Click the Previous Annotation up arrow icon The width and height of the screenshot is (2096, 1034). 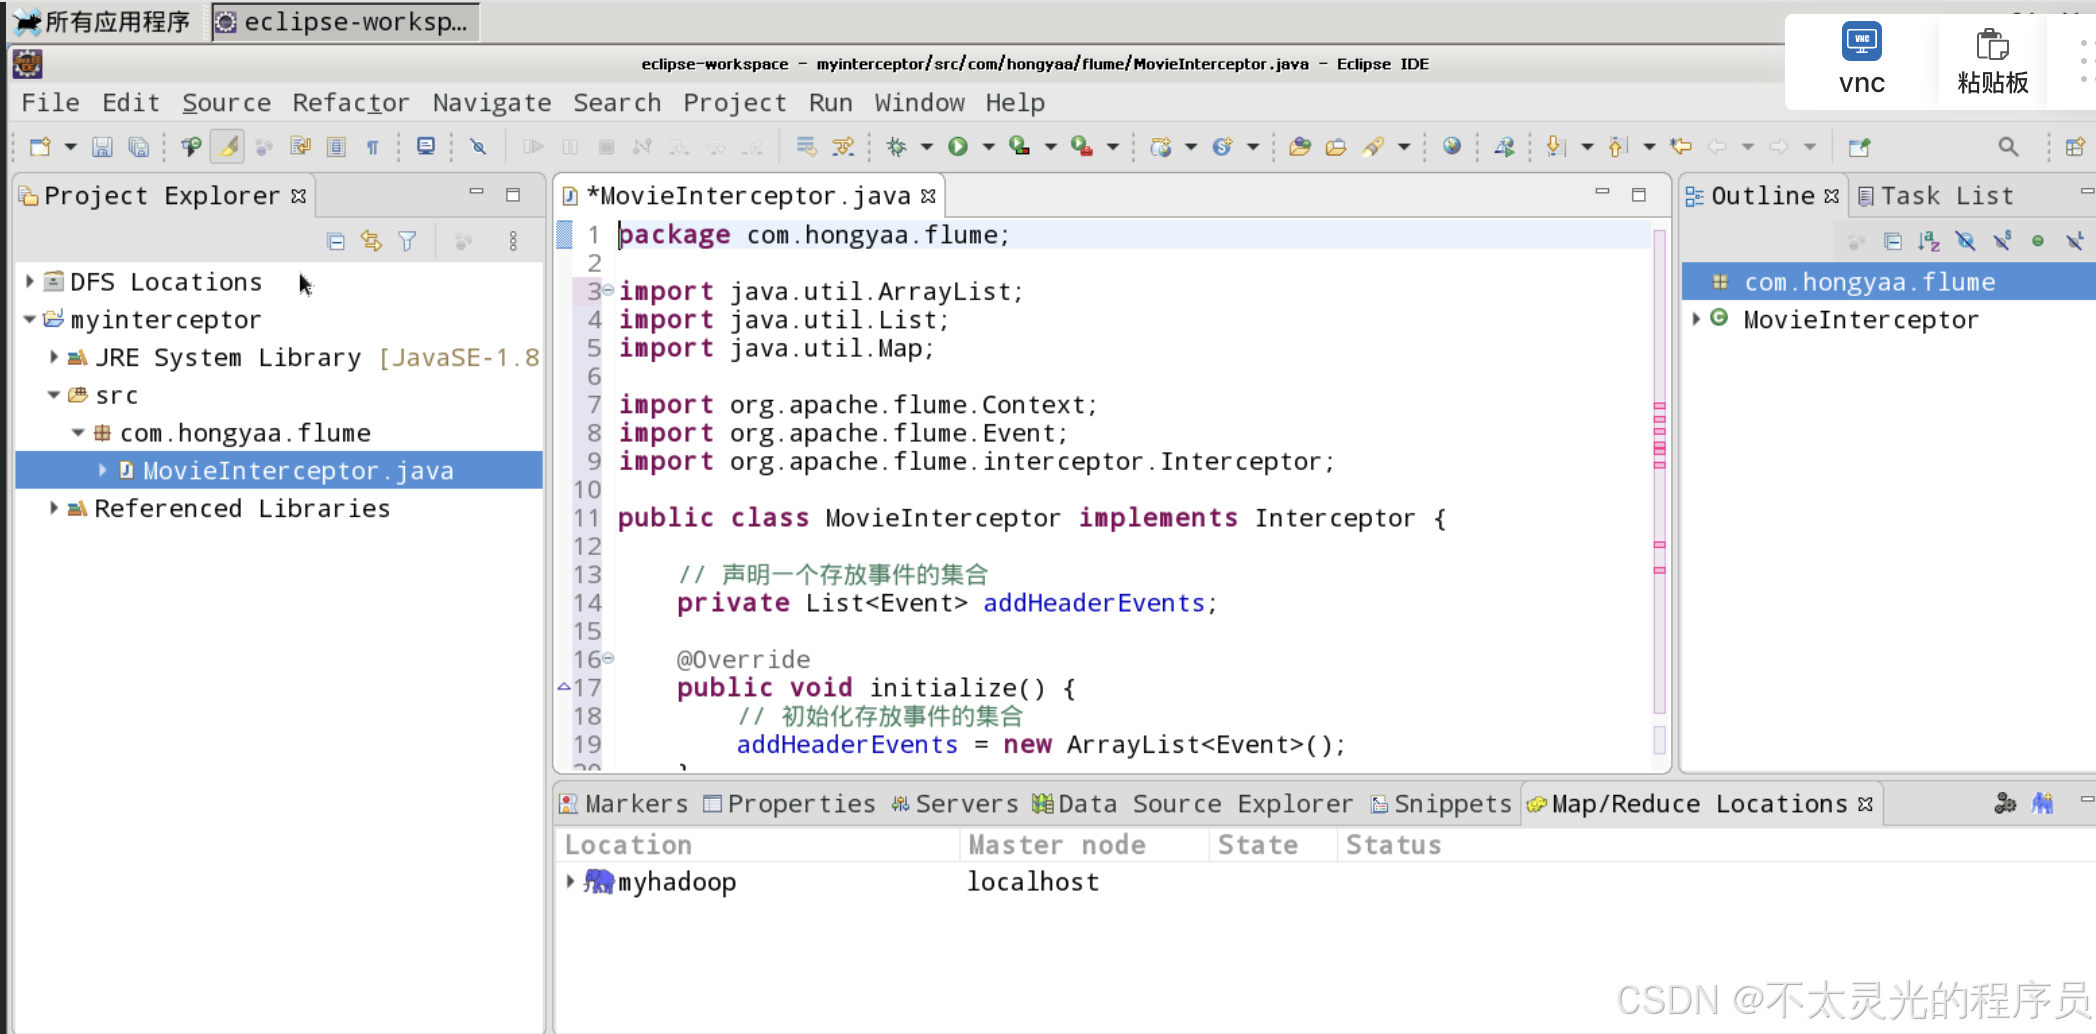(x=1617, y=147)
